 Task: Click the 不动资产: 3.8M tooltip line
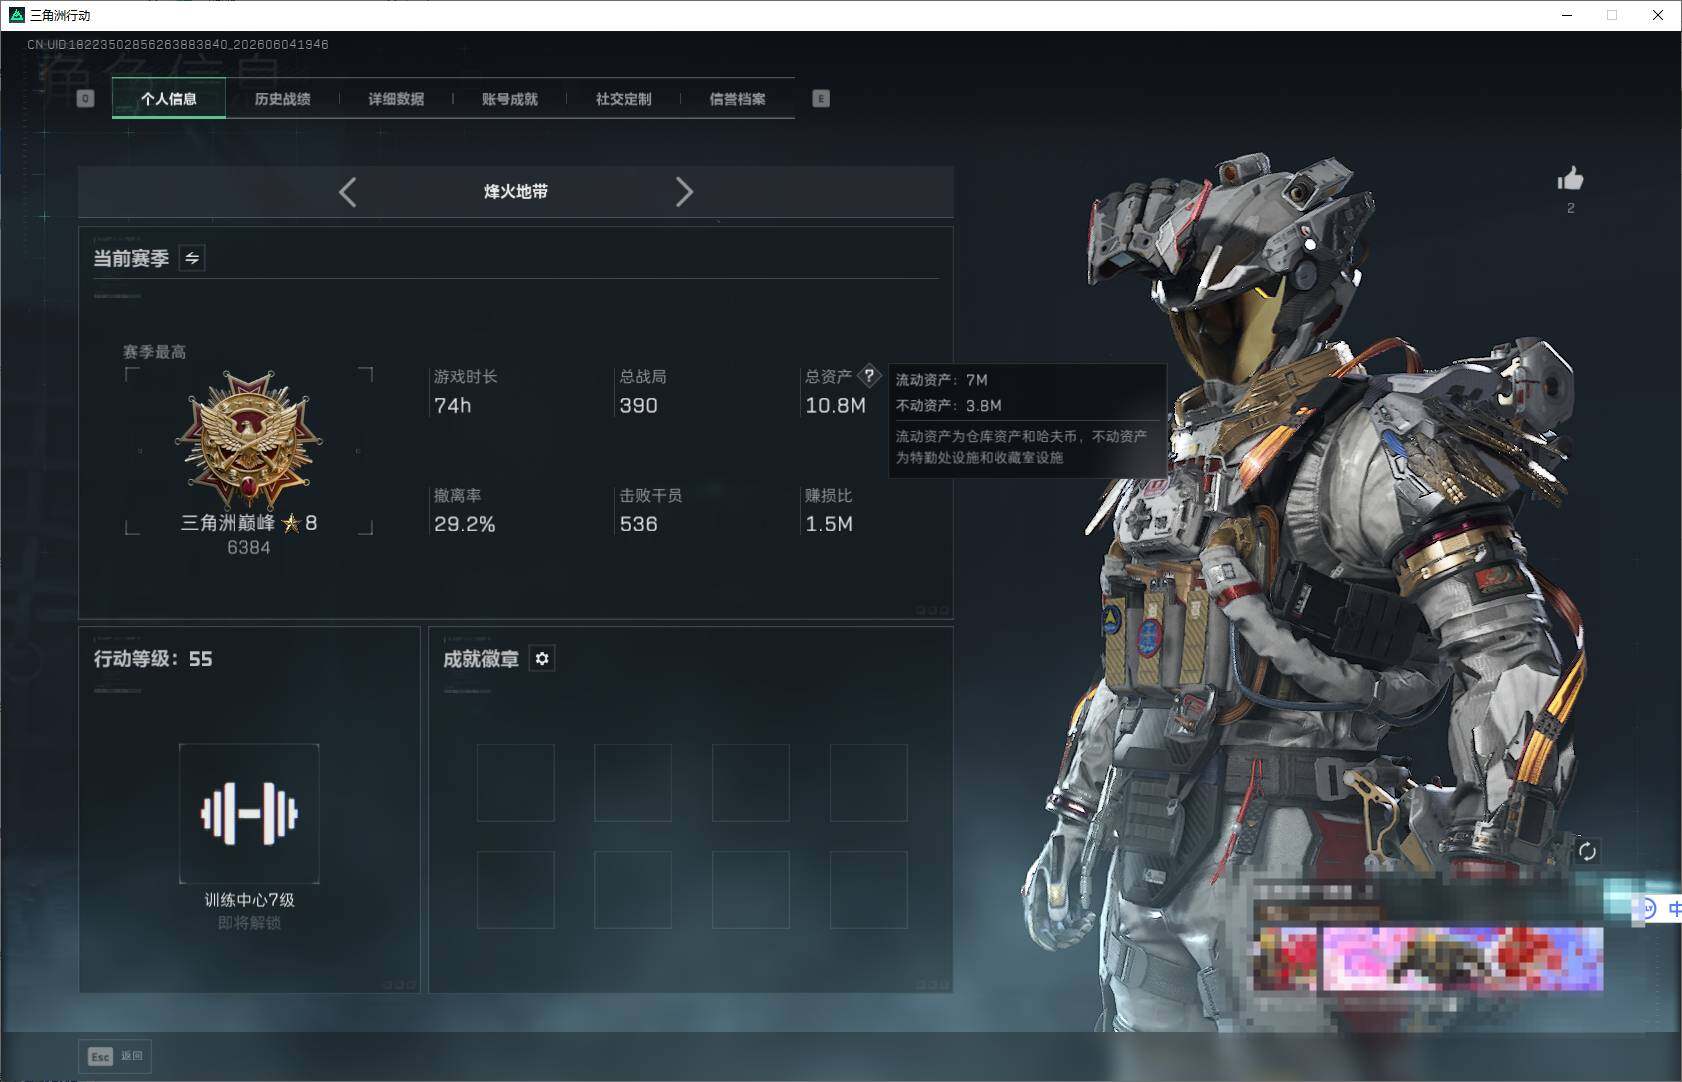pyautogui.click(x=948, y=405)
